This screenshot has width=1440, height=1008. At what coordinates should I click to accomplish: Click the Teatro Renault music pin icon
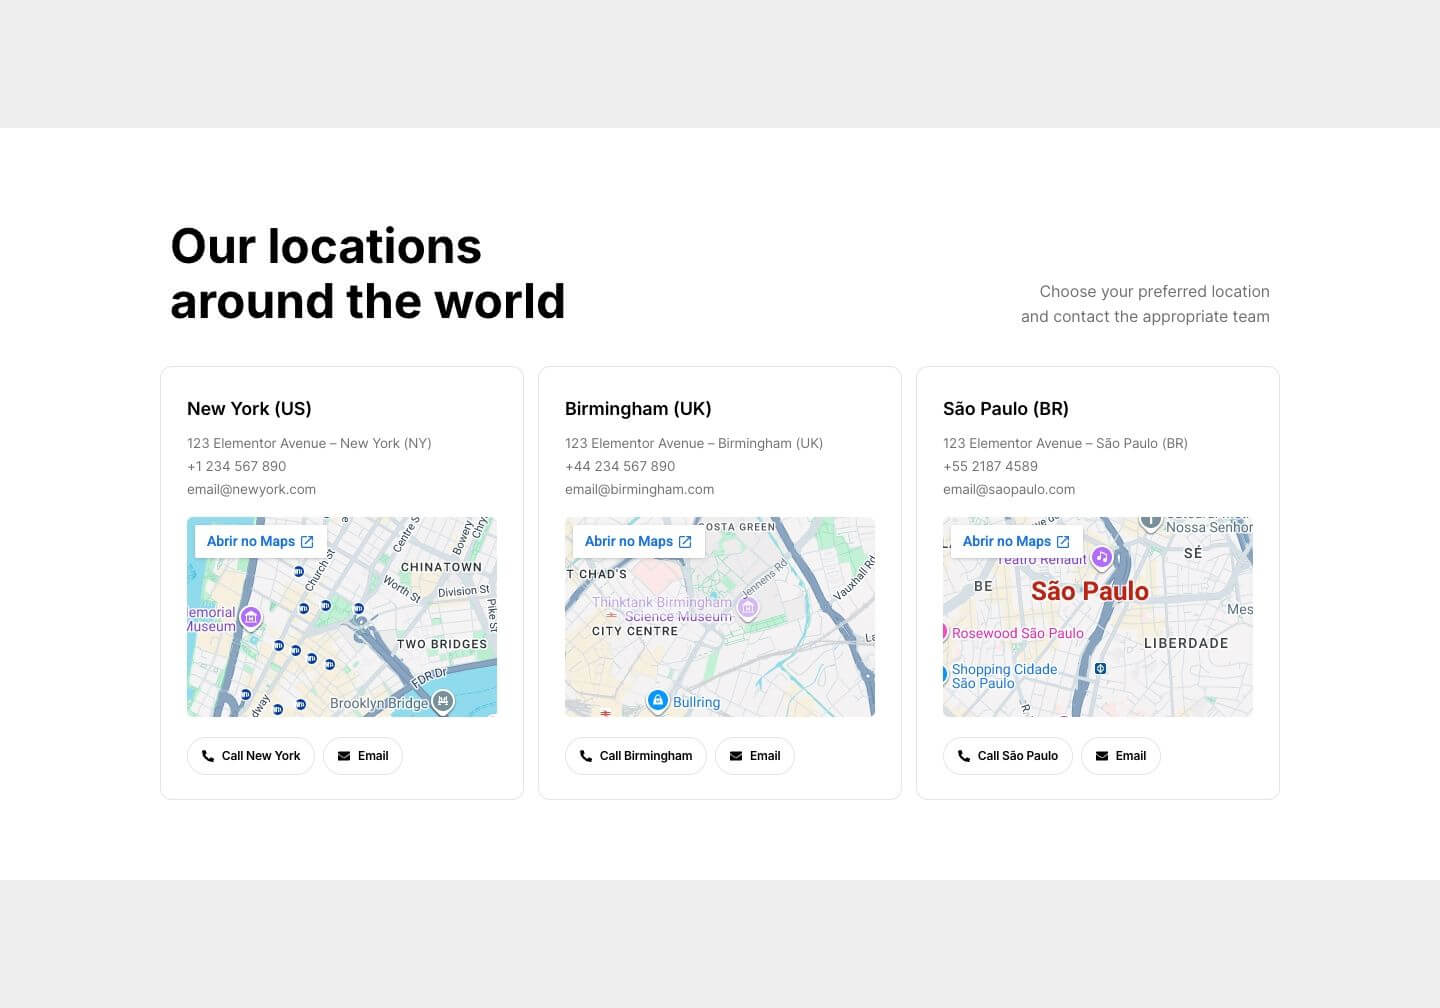(x=1101, y=557)
